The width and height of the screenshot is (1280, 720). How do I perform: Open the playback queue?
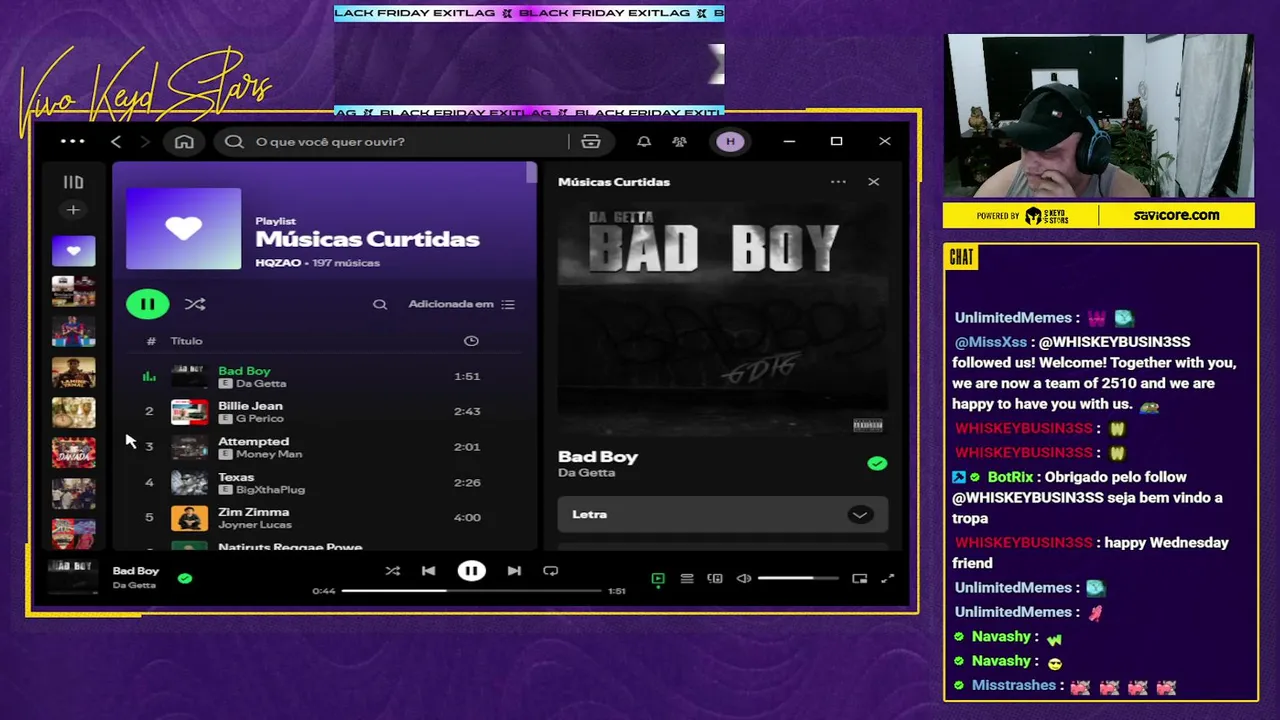coord(687,579)
